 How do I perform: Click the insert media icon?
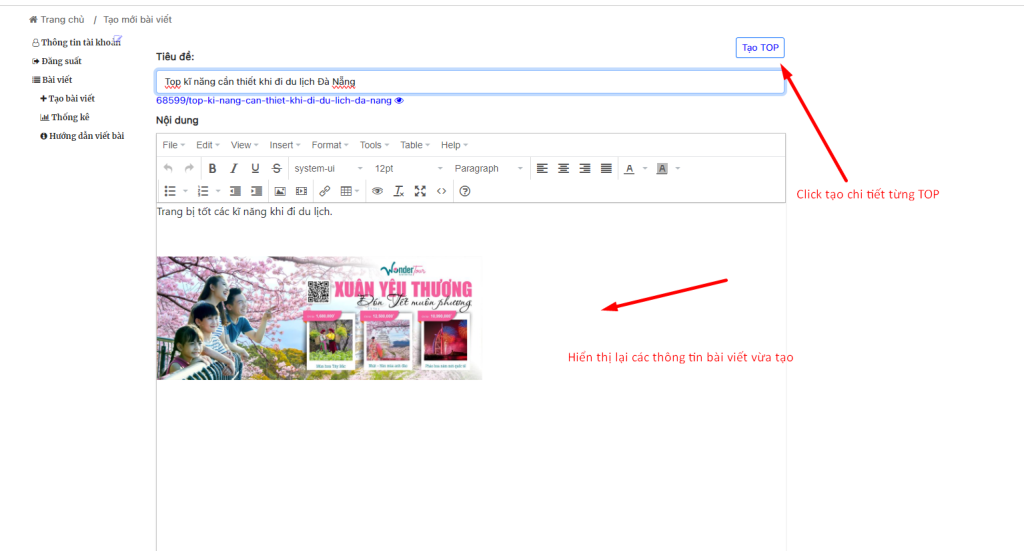(301, 191)
